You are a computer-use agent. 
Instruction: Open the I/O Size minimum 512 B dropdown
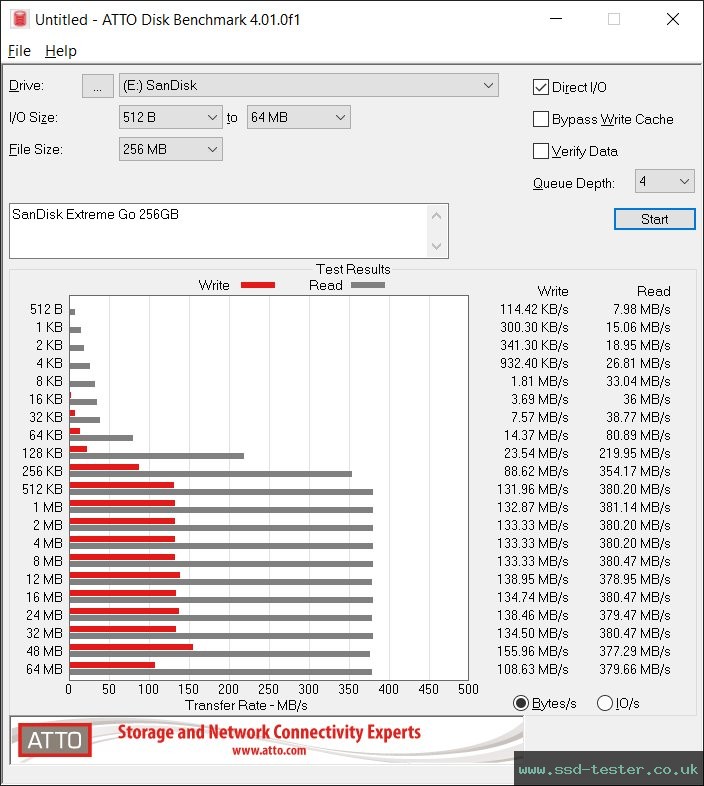tap(170, 117)
